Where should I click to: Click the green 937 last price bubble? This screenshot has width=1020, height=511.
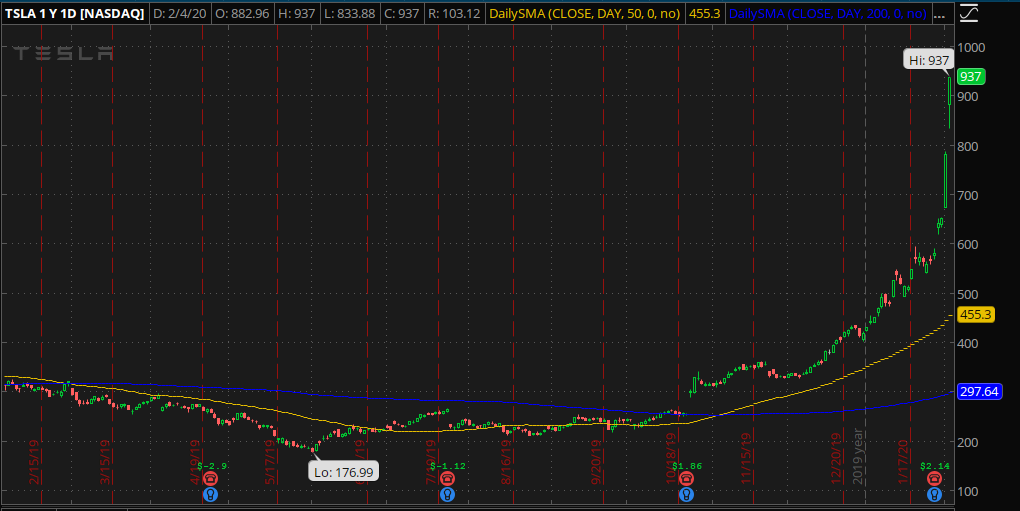pyautogui.click(x=970, y=77)
